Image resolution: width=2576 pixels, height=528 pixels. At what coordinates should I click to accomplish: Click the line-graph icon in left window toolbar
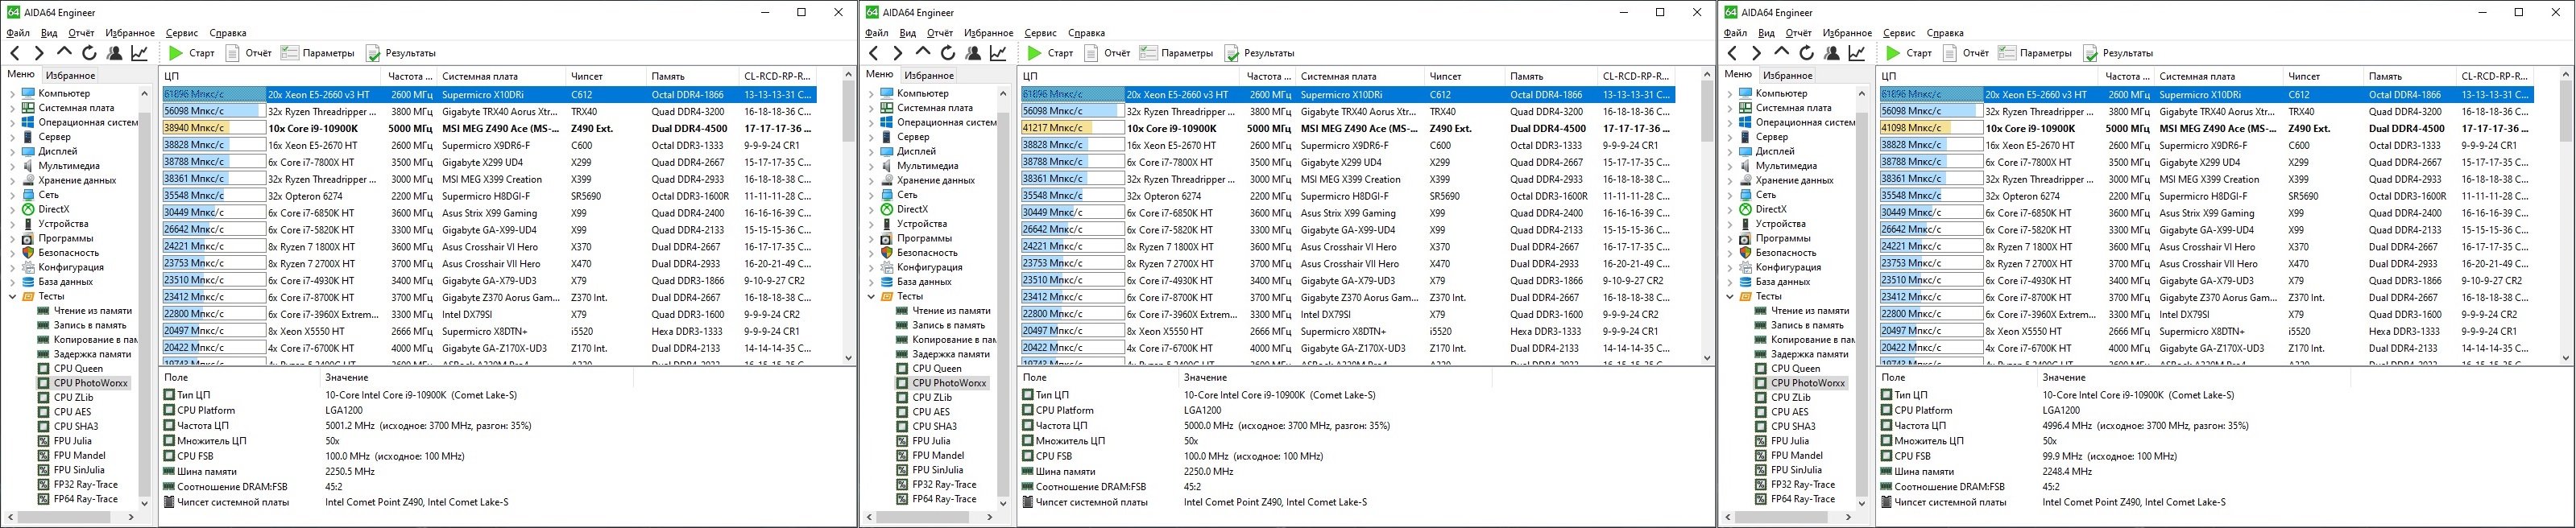pos(139,53)
